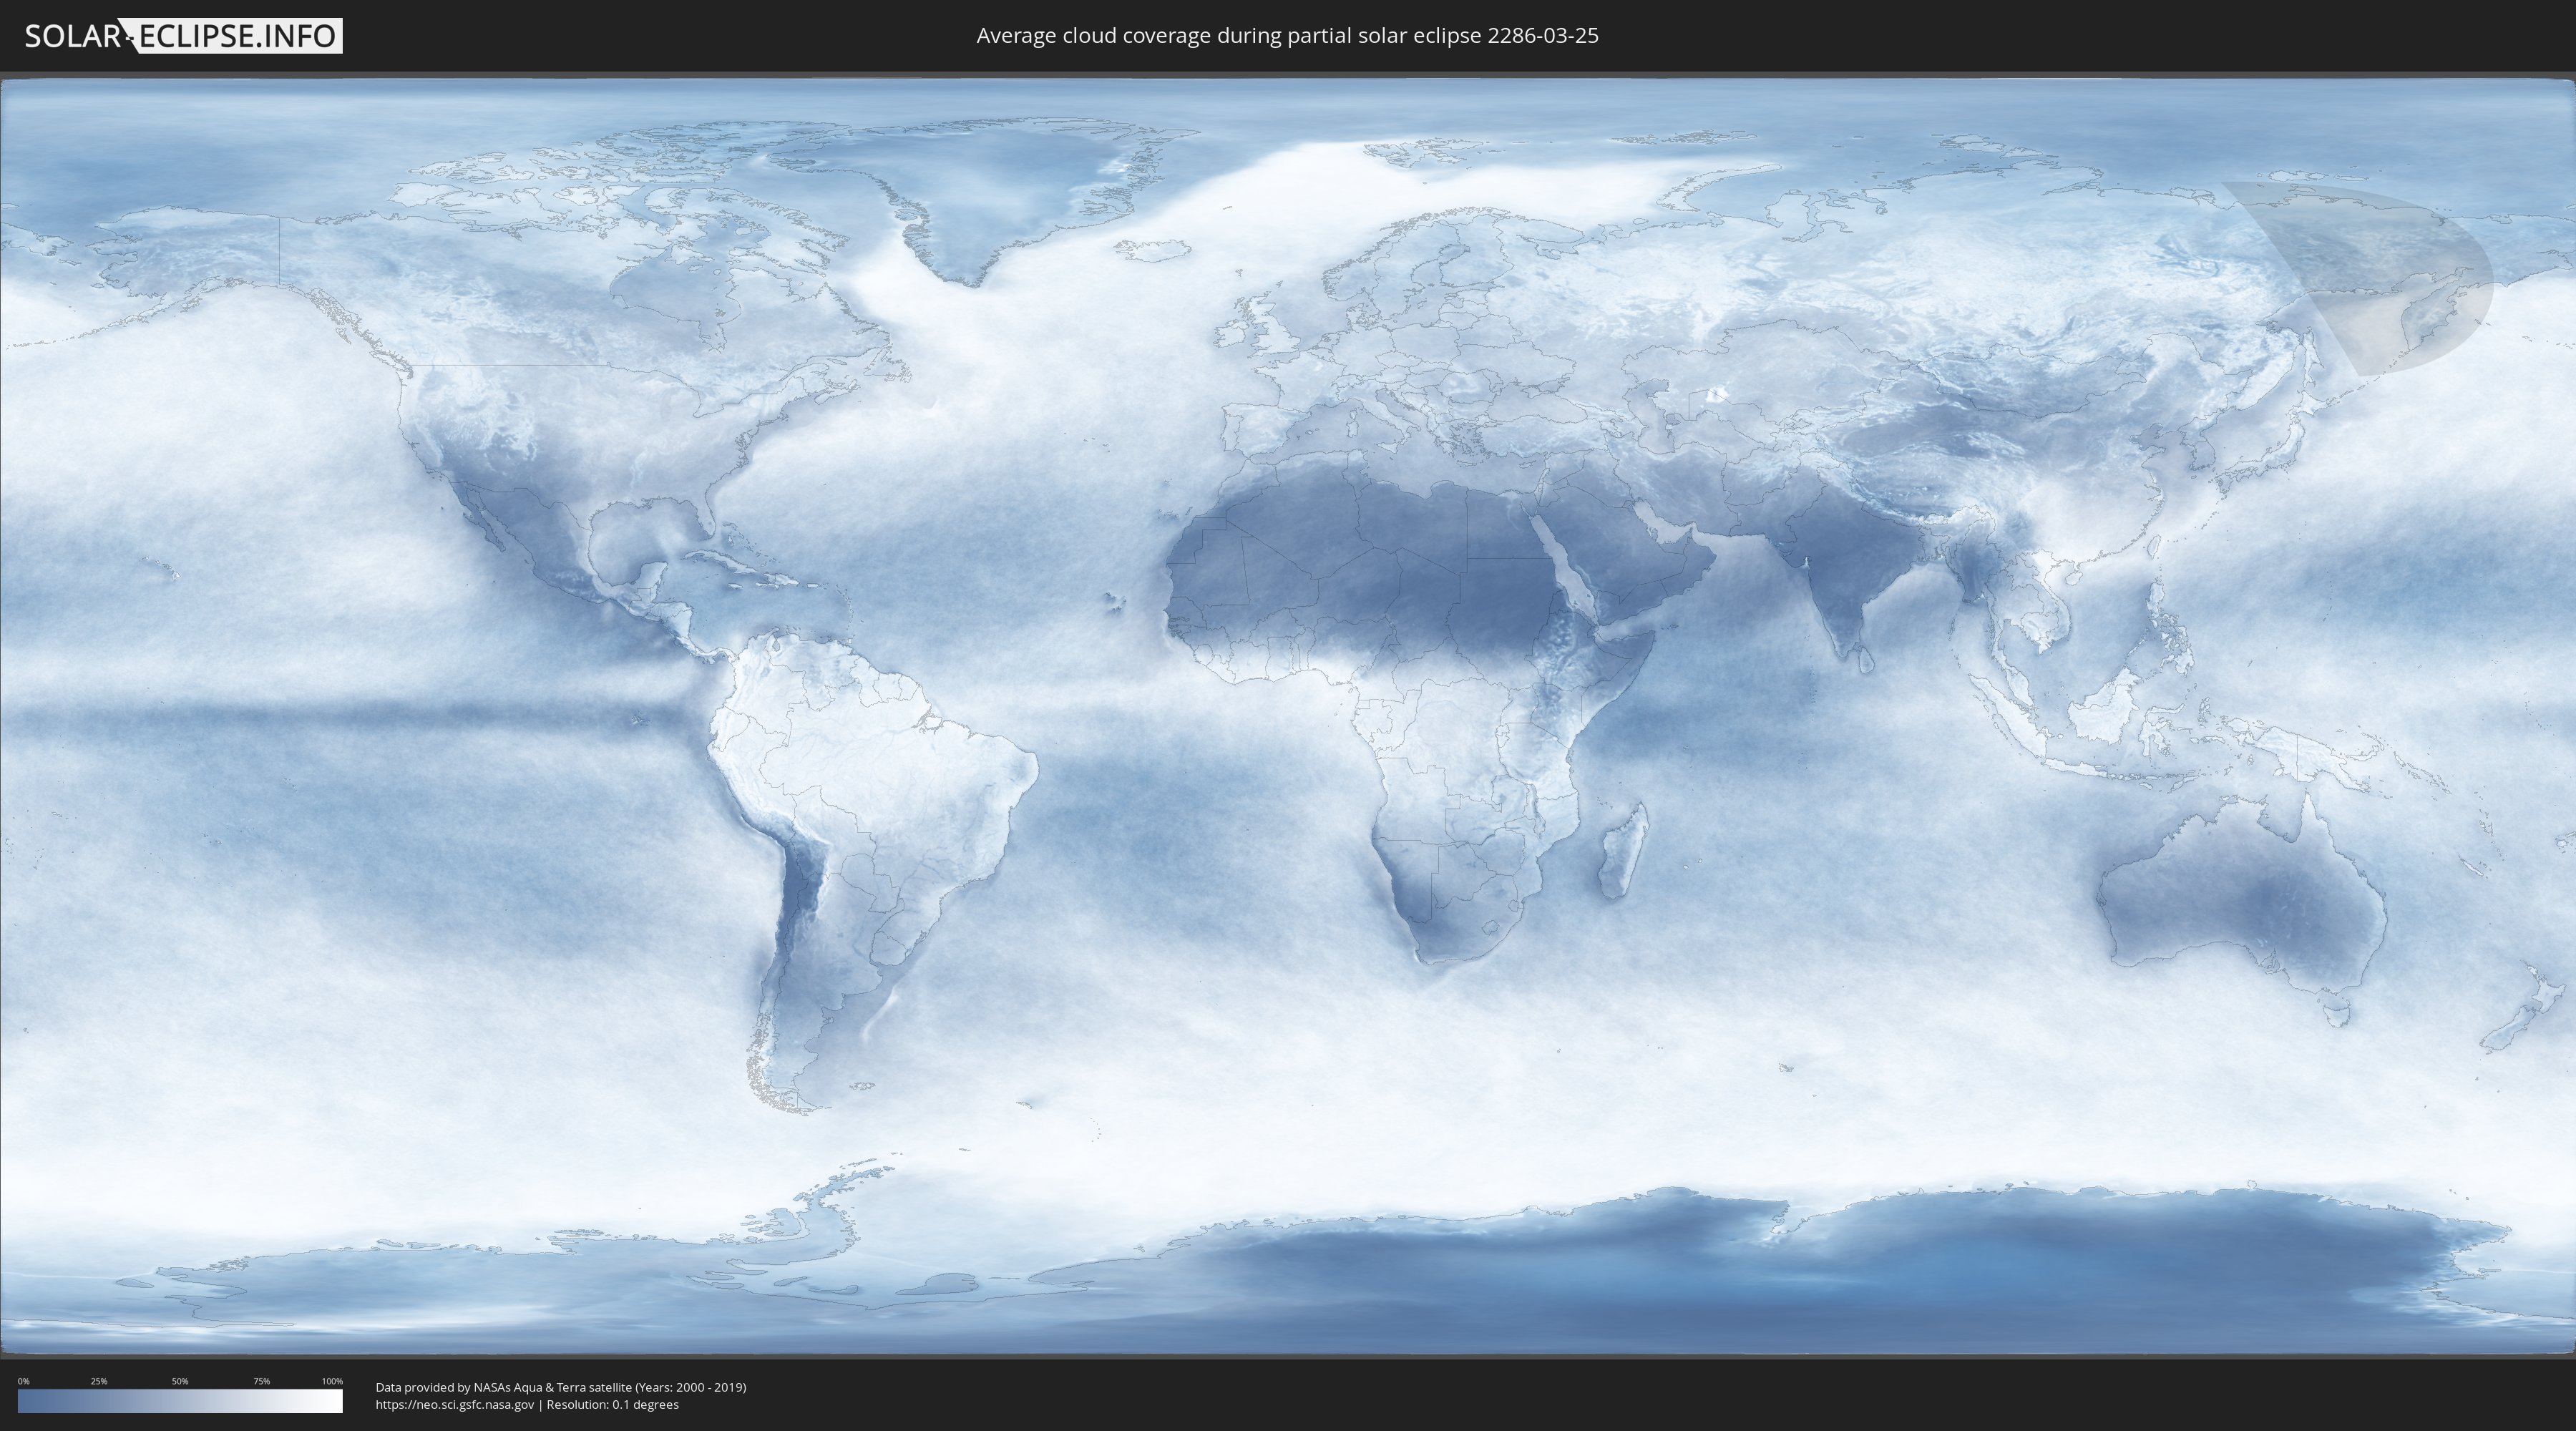Screen dimensions: 2576x1431
Task: Click the 50% legend label
Action: (180, 1381)
